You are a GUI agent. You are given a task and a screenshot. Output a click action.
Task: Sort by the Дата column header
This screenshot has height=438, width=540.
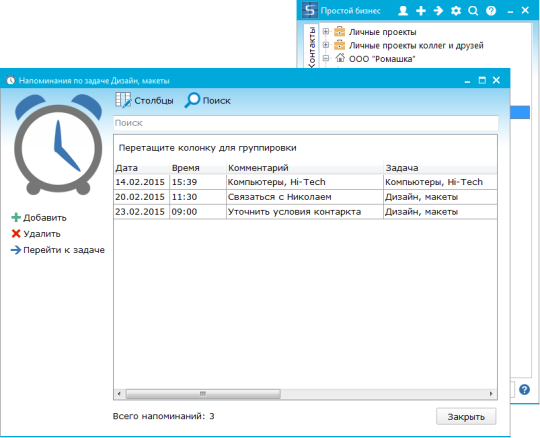[x=142, y=168]
